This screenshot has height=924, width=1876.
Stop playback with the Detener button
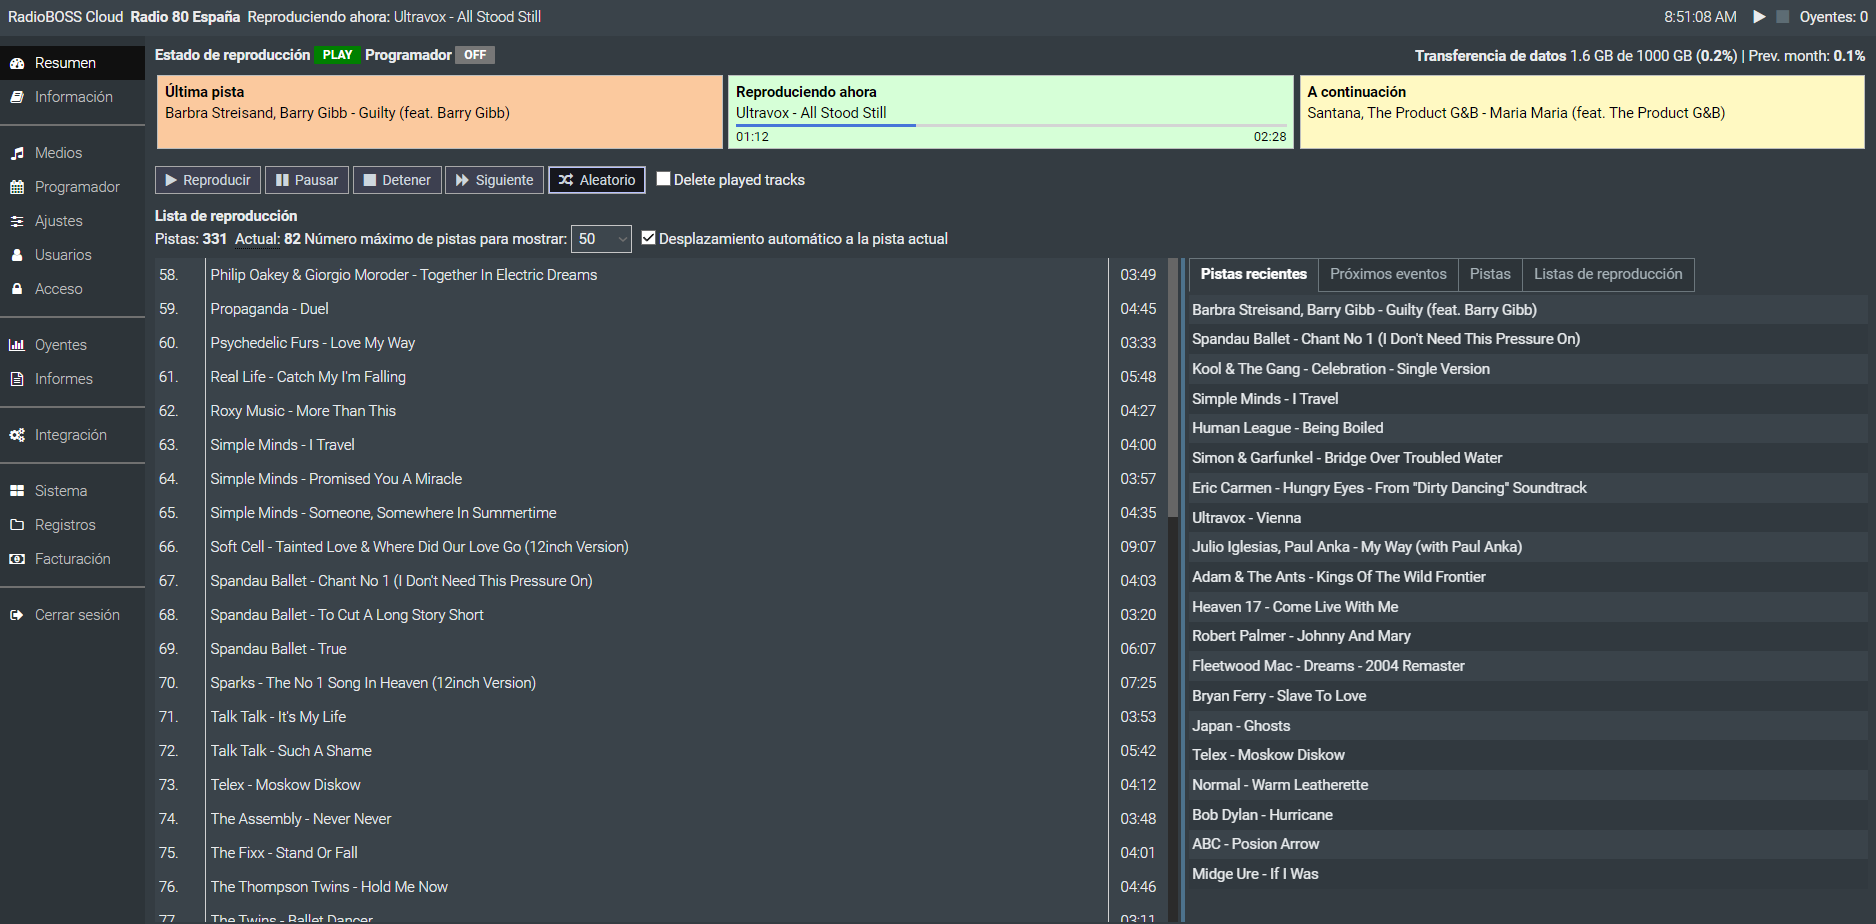(397, 180)
